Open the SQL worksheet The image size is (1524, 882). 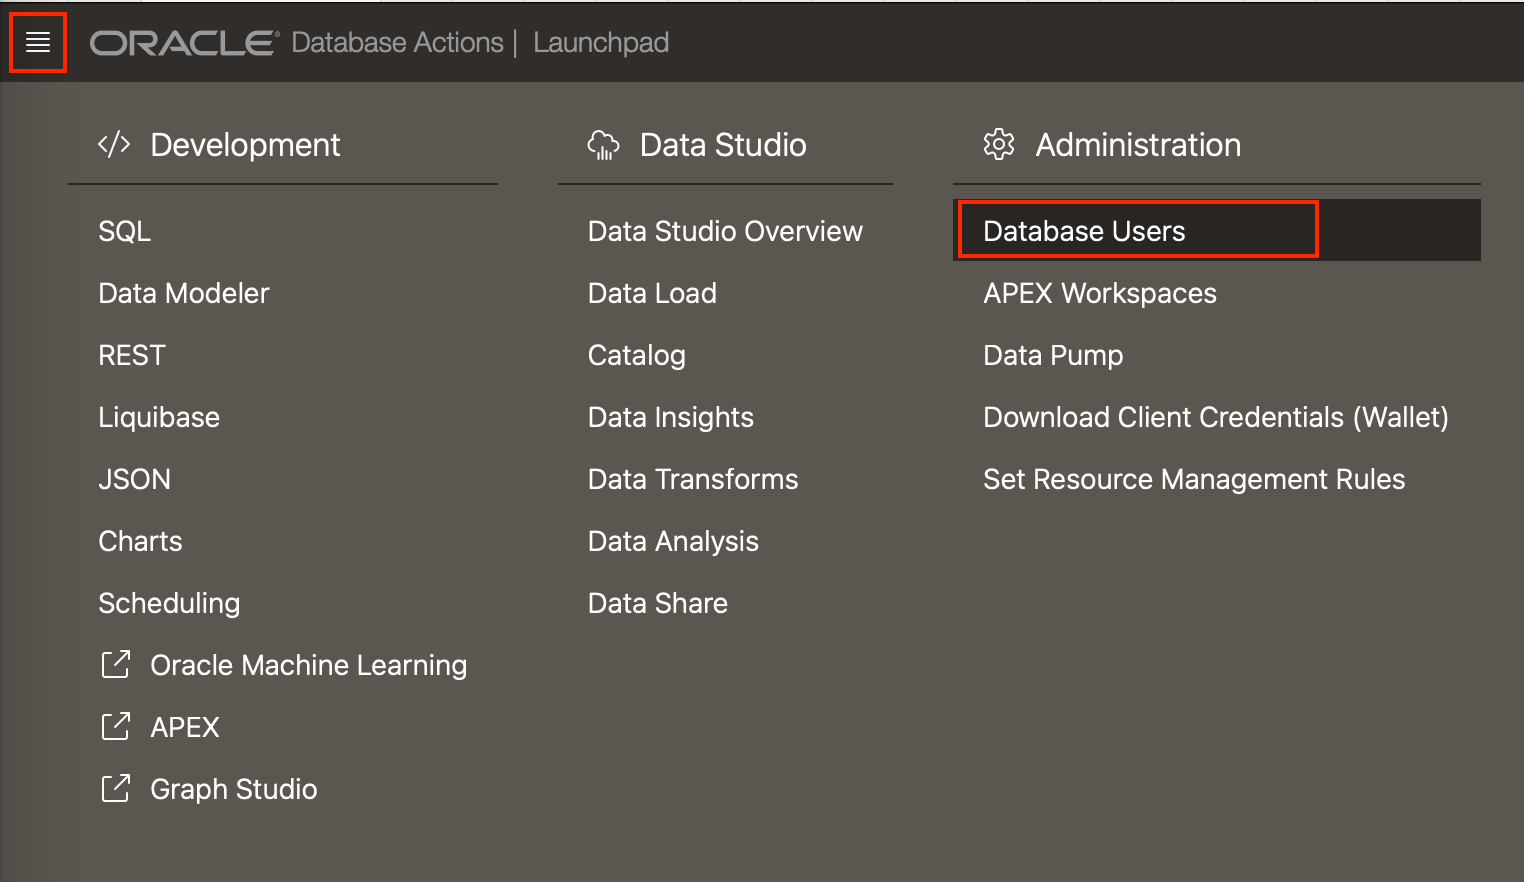click(125, 231)
